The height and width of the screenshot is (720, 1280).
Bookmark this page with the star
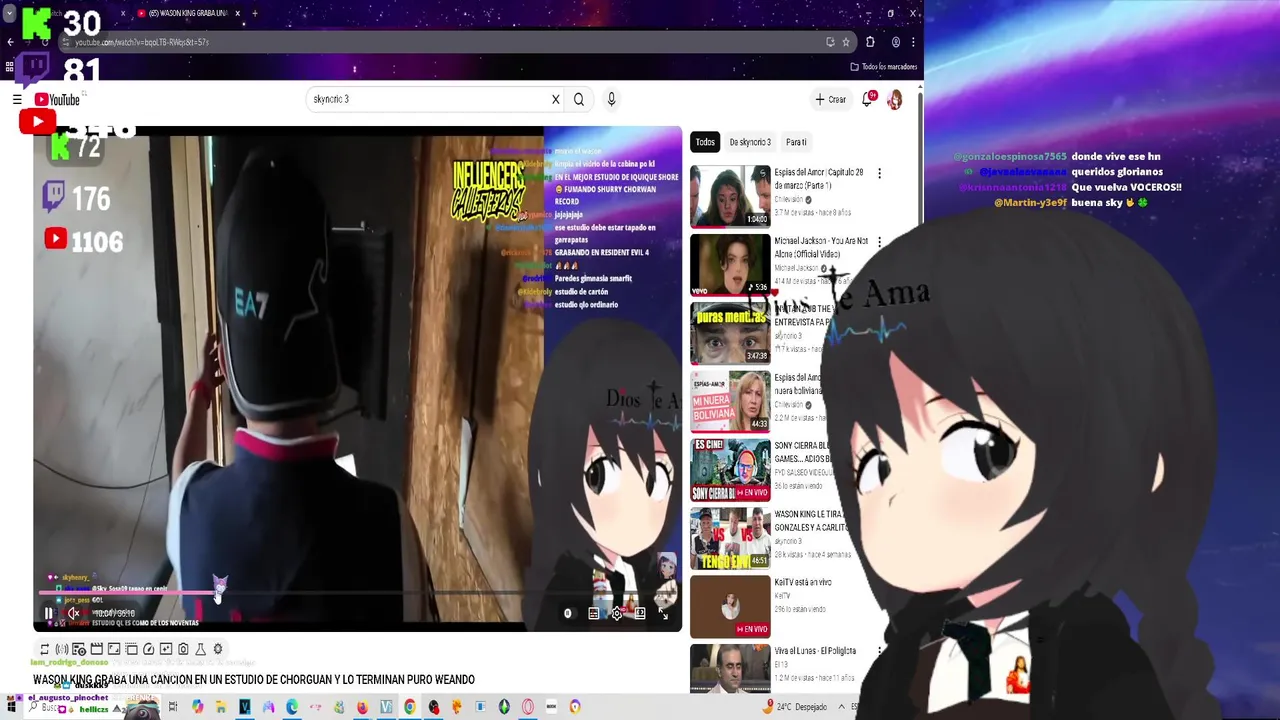(846, 42)
